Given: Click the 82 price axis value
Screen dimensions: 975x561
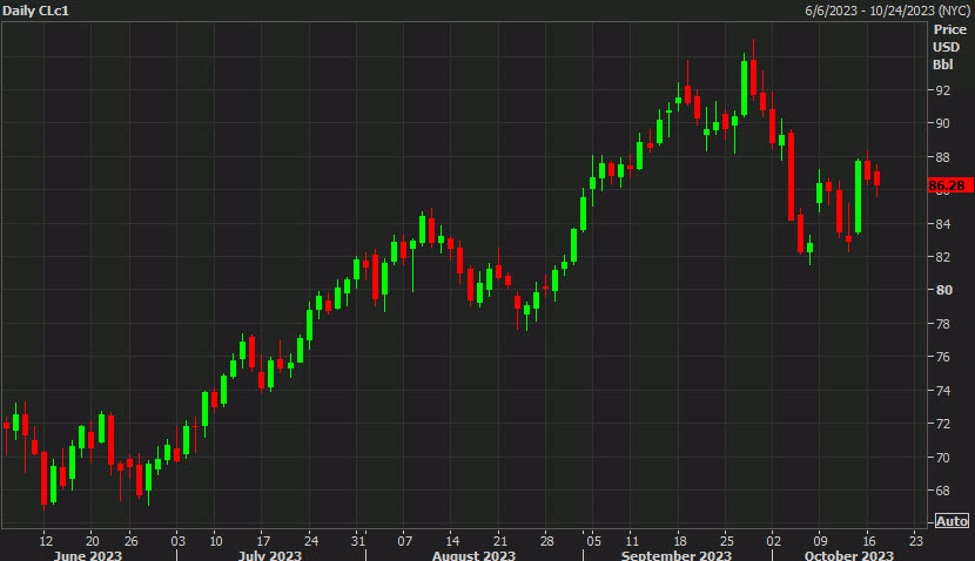Looking at the screenshot, I should coord(943,257).
